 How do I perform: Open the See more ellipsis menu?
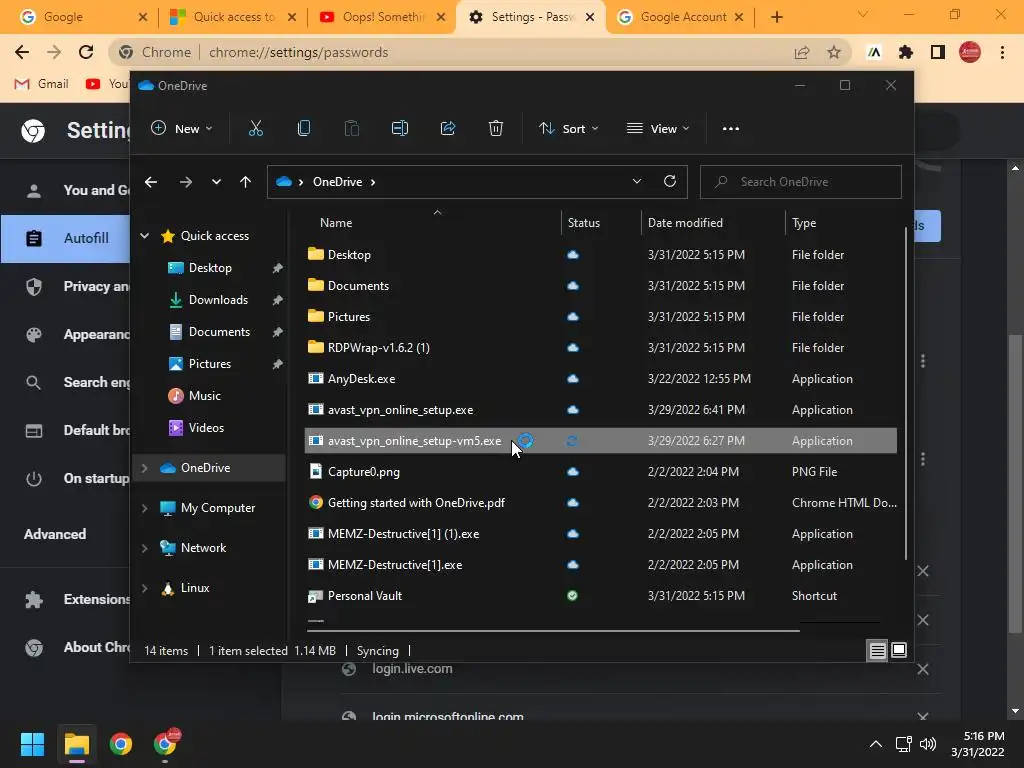[731, 129]
